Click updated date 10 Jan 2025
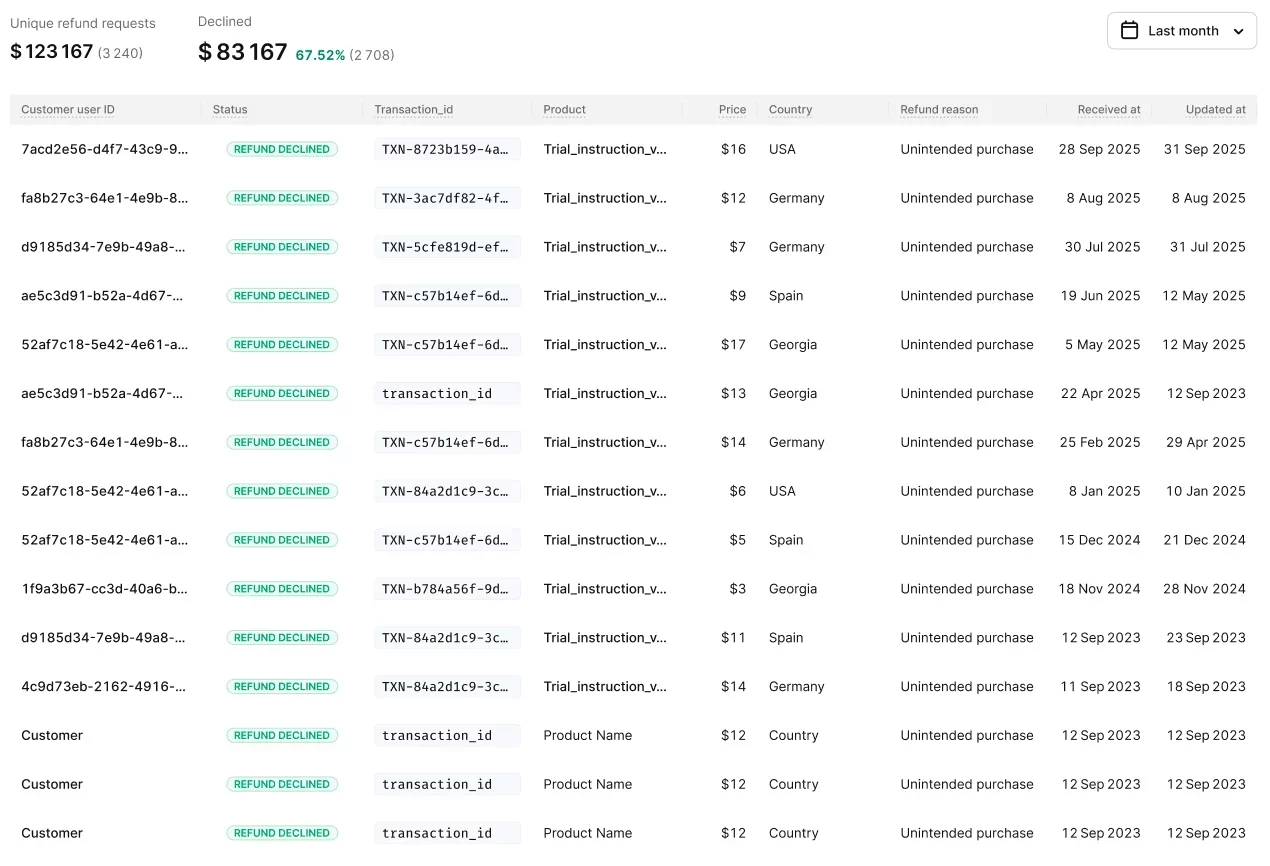The height and width of the screenshot is (866, 1270). [x=1206, y=491]
